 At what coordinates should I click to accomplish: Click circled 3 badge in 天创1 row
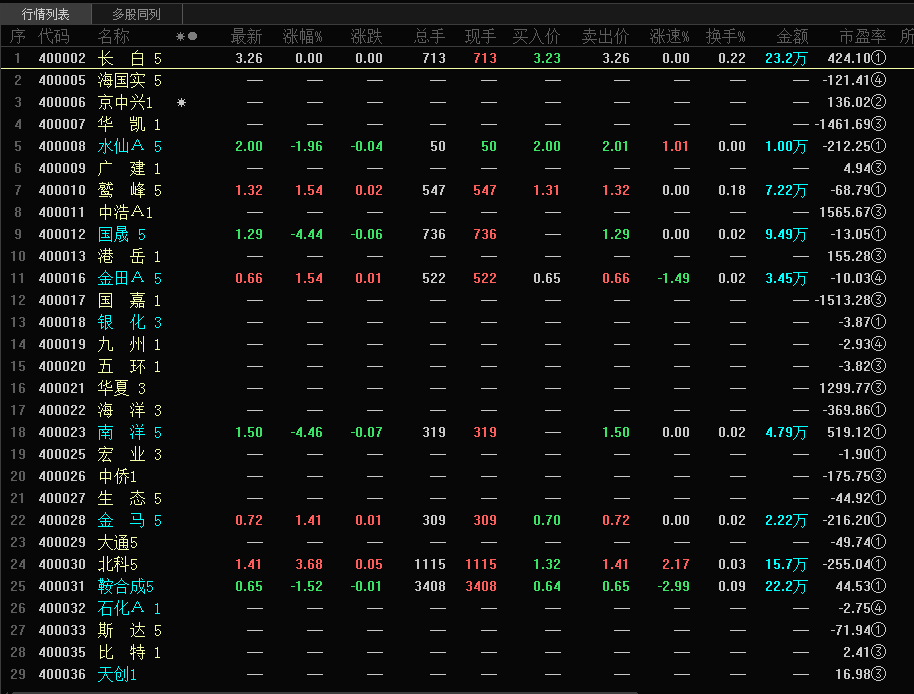[x=879, y=674]
